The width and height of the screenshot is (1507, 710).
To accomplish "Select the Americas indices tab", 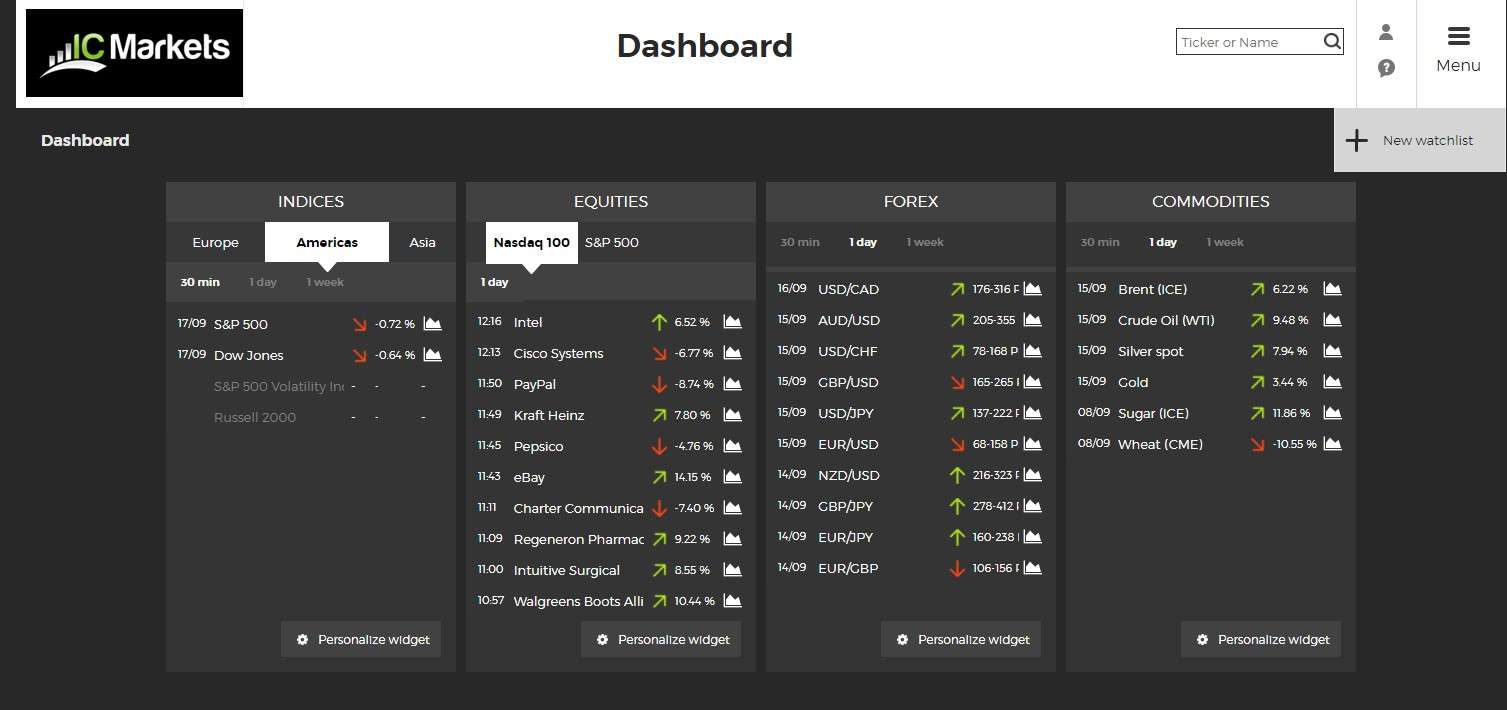I will [327, 242].
